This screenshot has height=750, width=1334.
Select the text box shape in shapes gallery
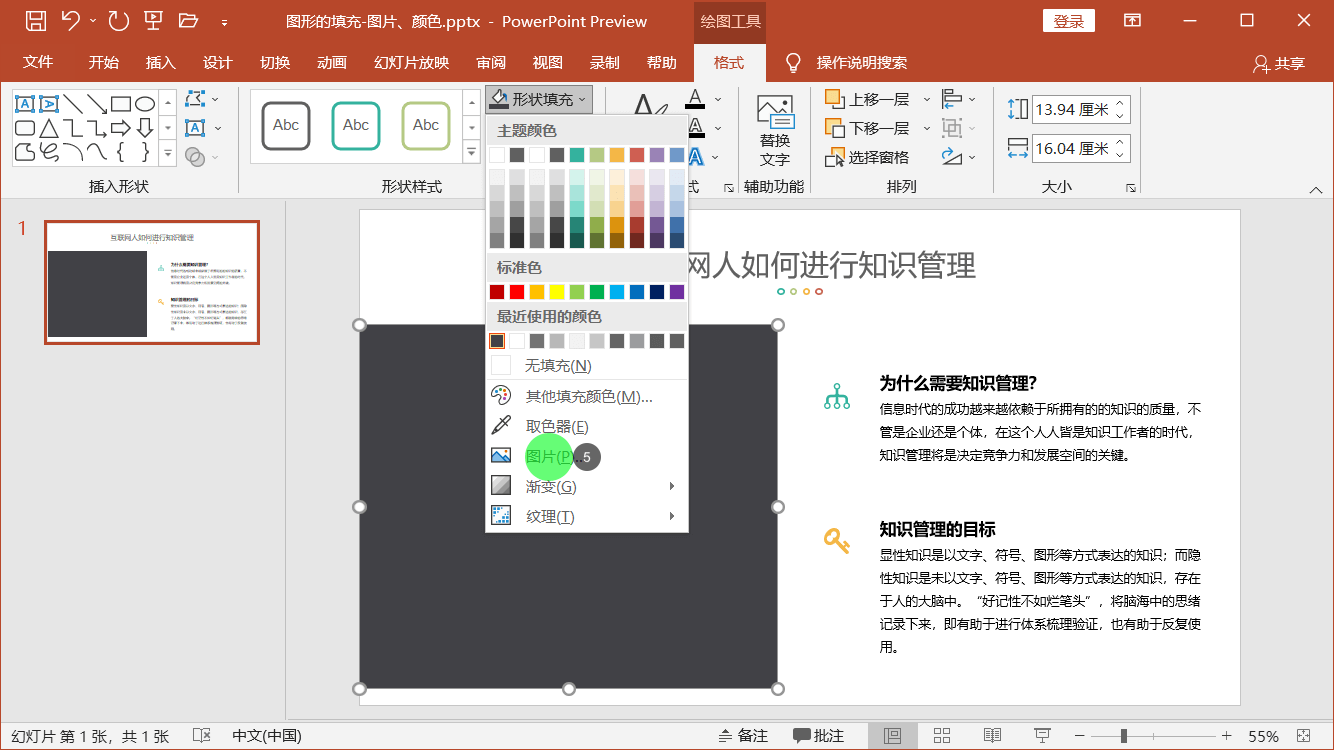point(25,104)
